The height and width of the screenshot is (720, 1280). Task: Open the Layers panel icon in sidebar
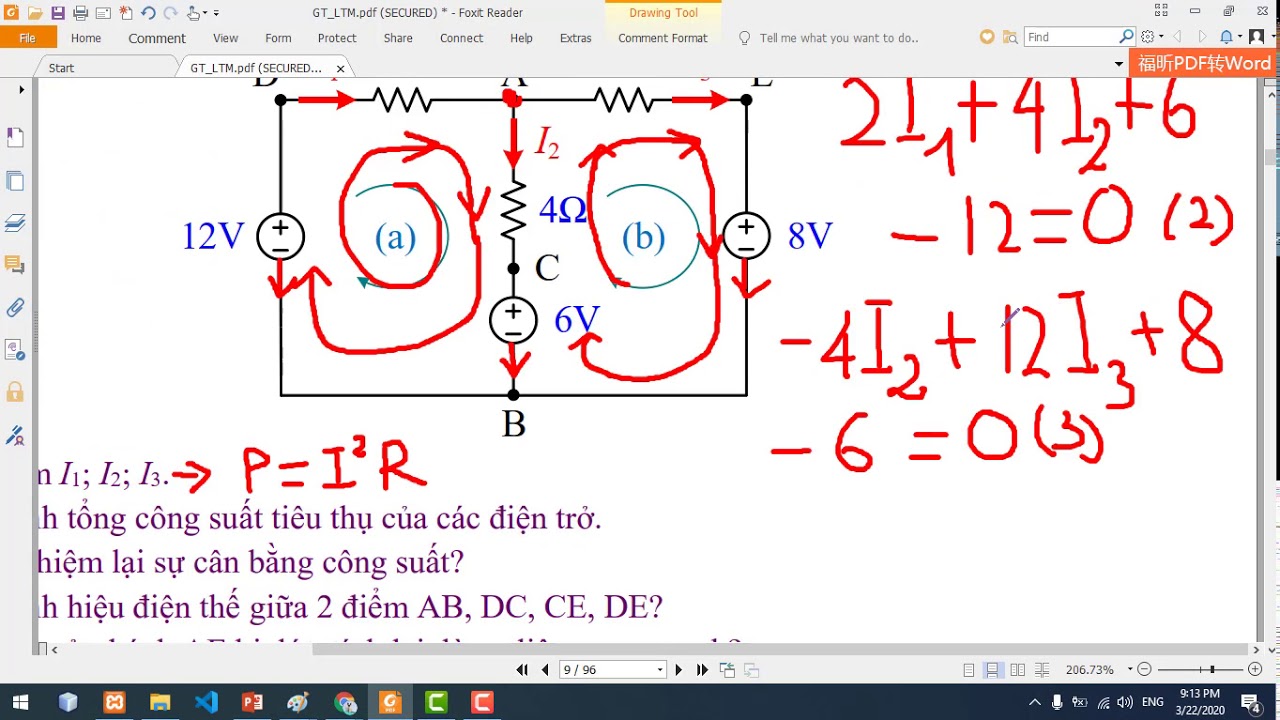pos(15,223)
